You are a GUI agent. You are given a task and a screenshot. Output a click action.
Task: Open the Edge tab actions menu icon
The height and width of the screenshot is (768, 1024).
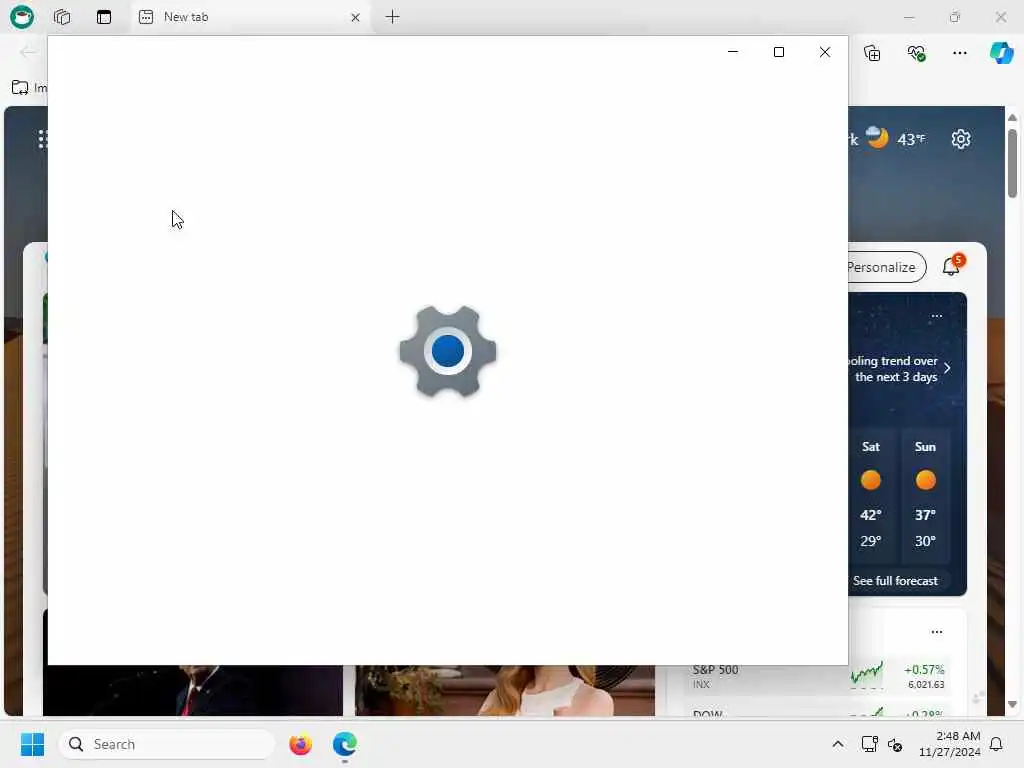(104, 17)
